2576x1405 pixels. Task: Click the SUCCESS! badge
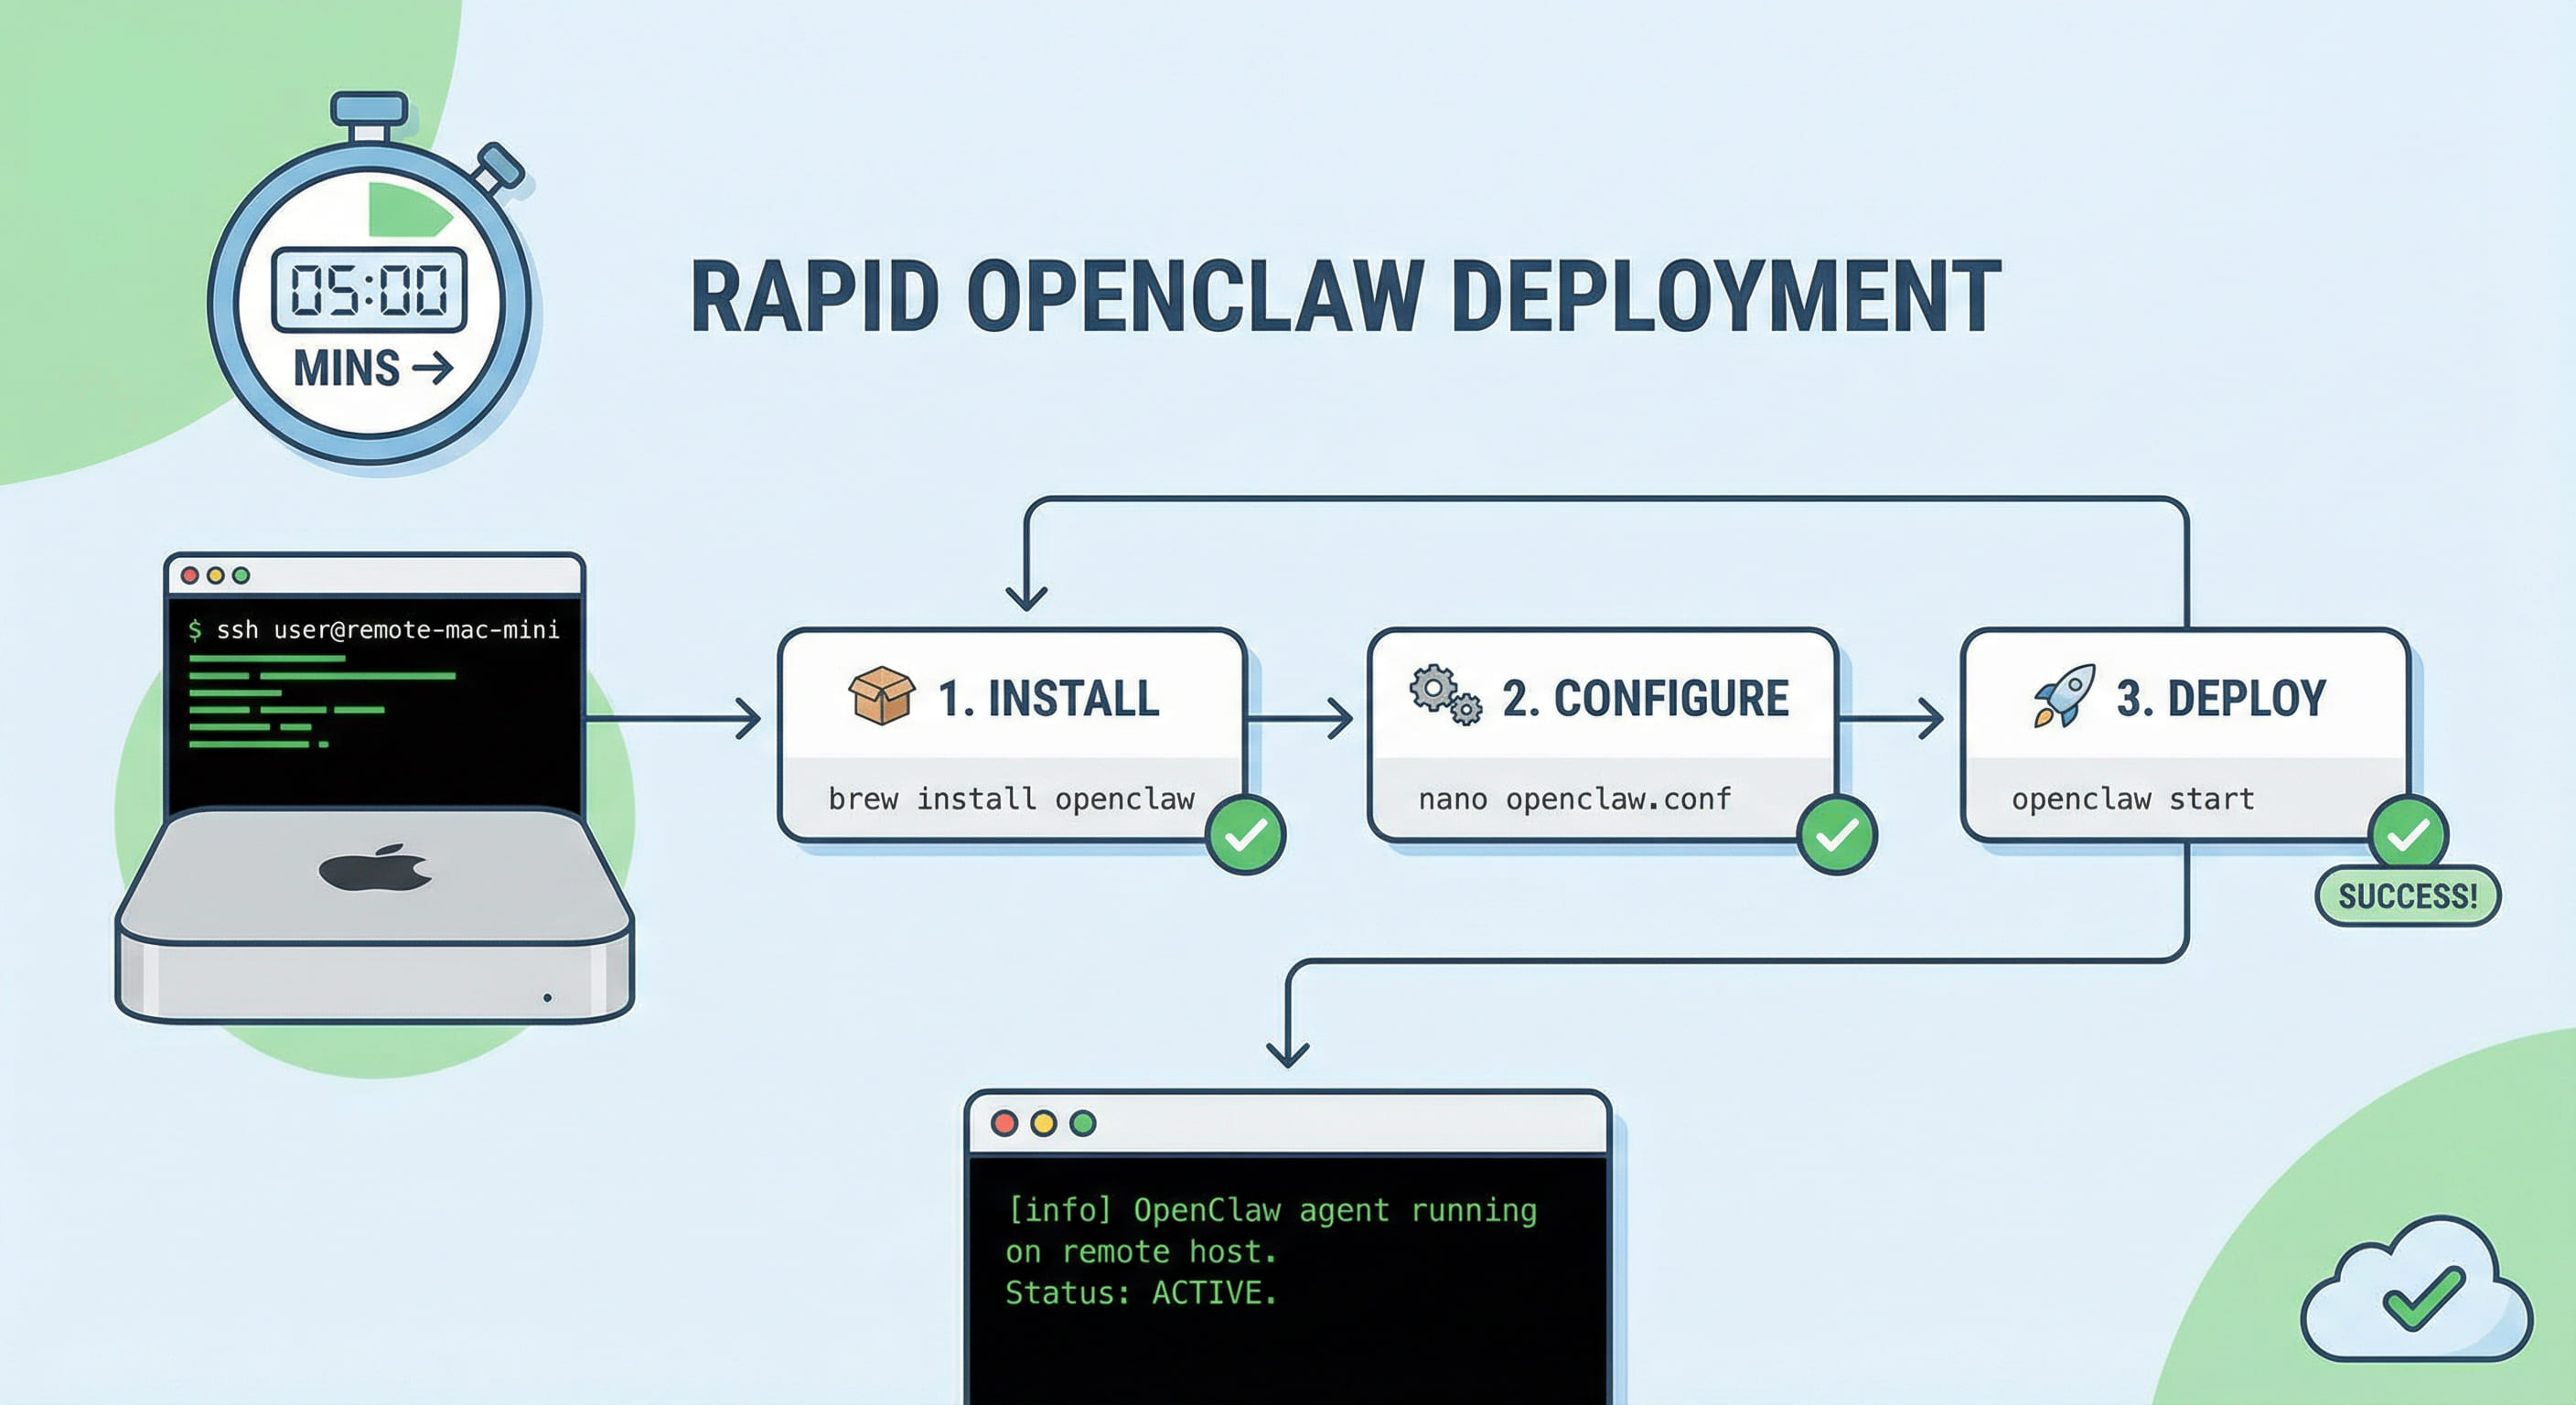point(2409,895)
